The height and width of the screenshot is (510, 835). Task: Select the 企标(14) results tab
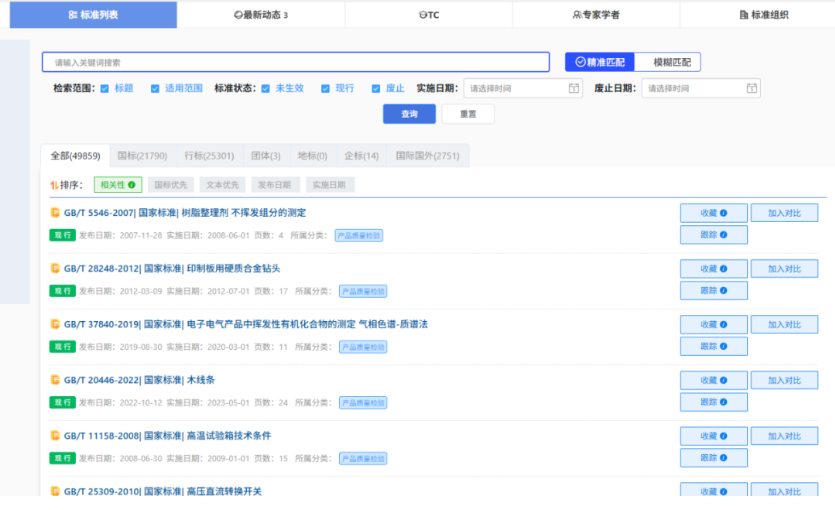pyautogui.click(x=362, y=156)
